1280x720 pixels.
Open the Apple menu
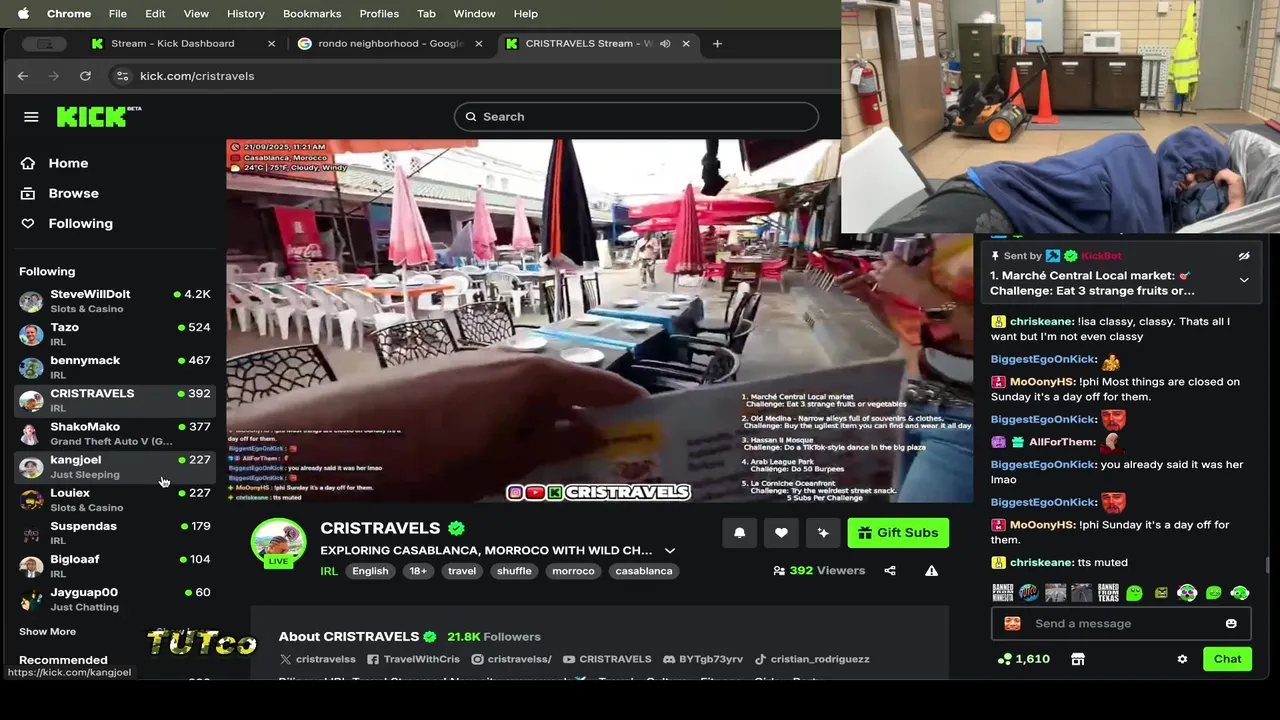pos(23,14)
